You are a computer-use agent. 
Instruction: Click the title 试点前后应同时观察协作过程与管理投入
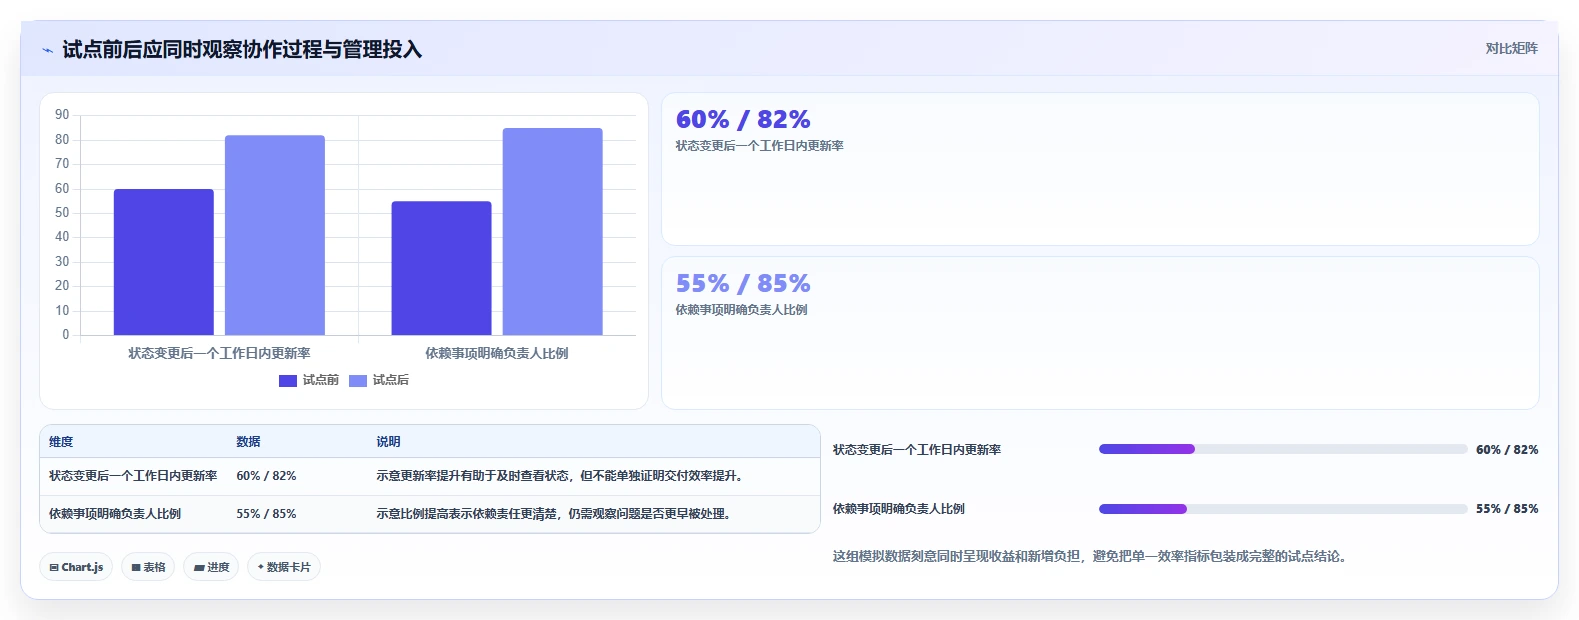242,49
